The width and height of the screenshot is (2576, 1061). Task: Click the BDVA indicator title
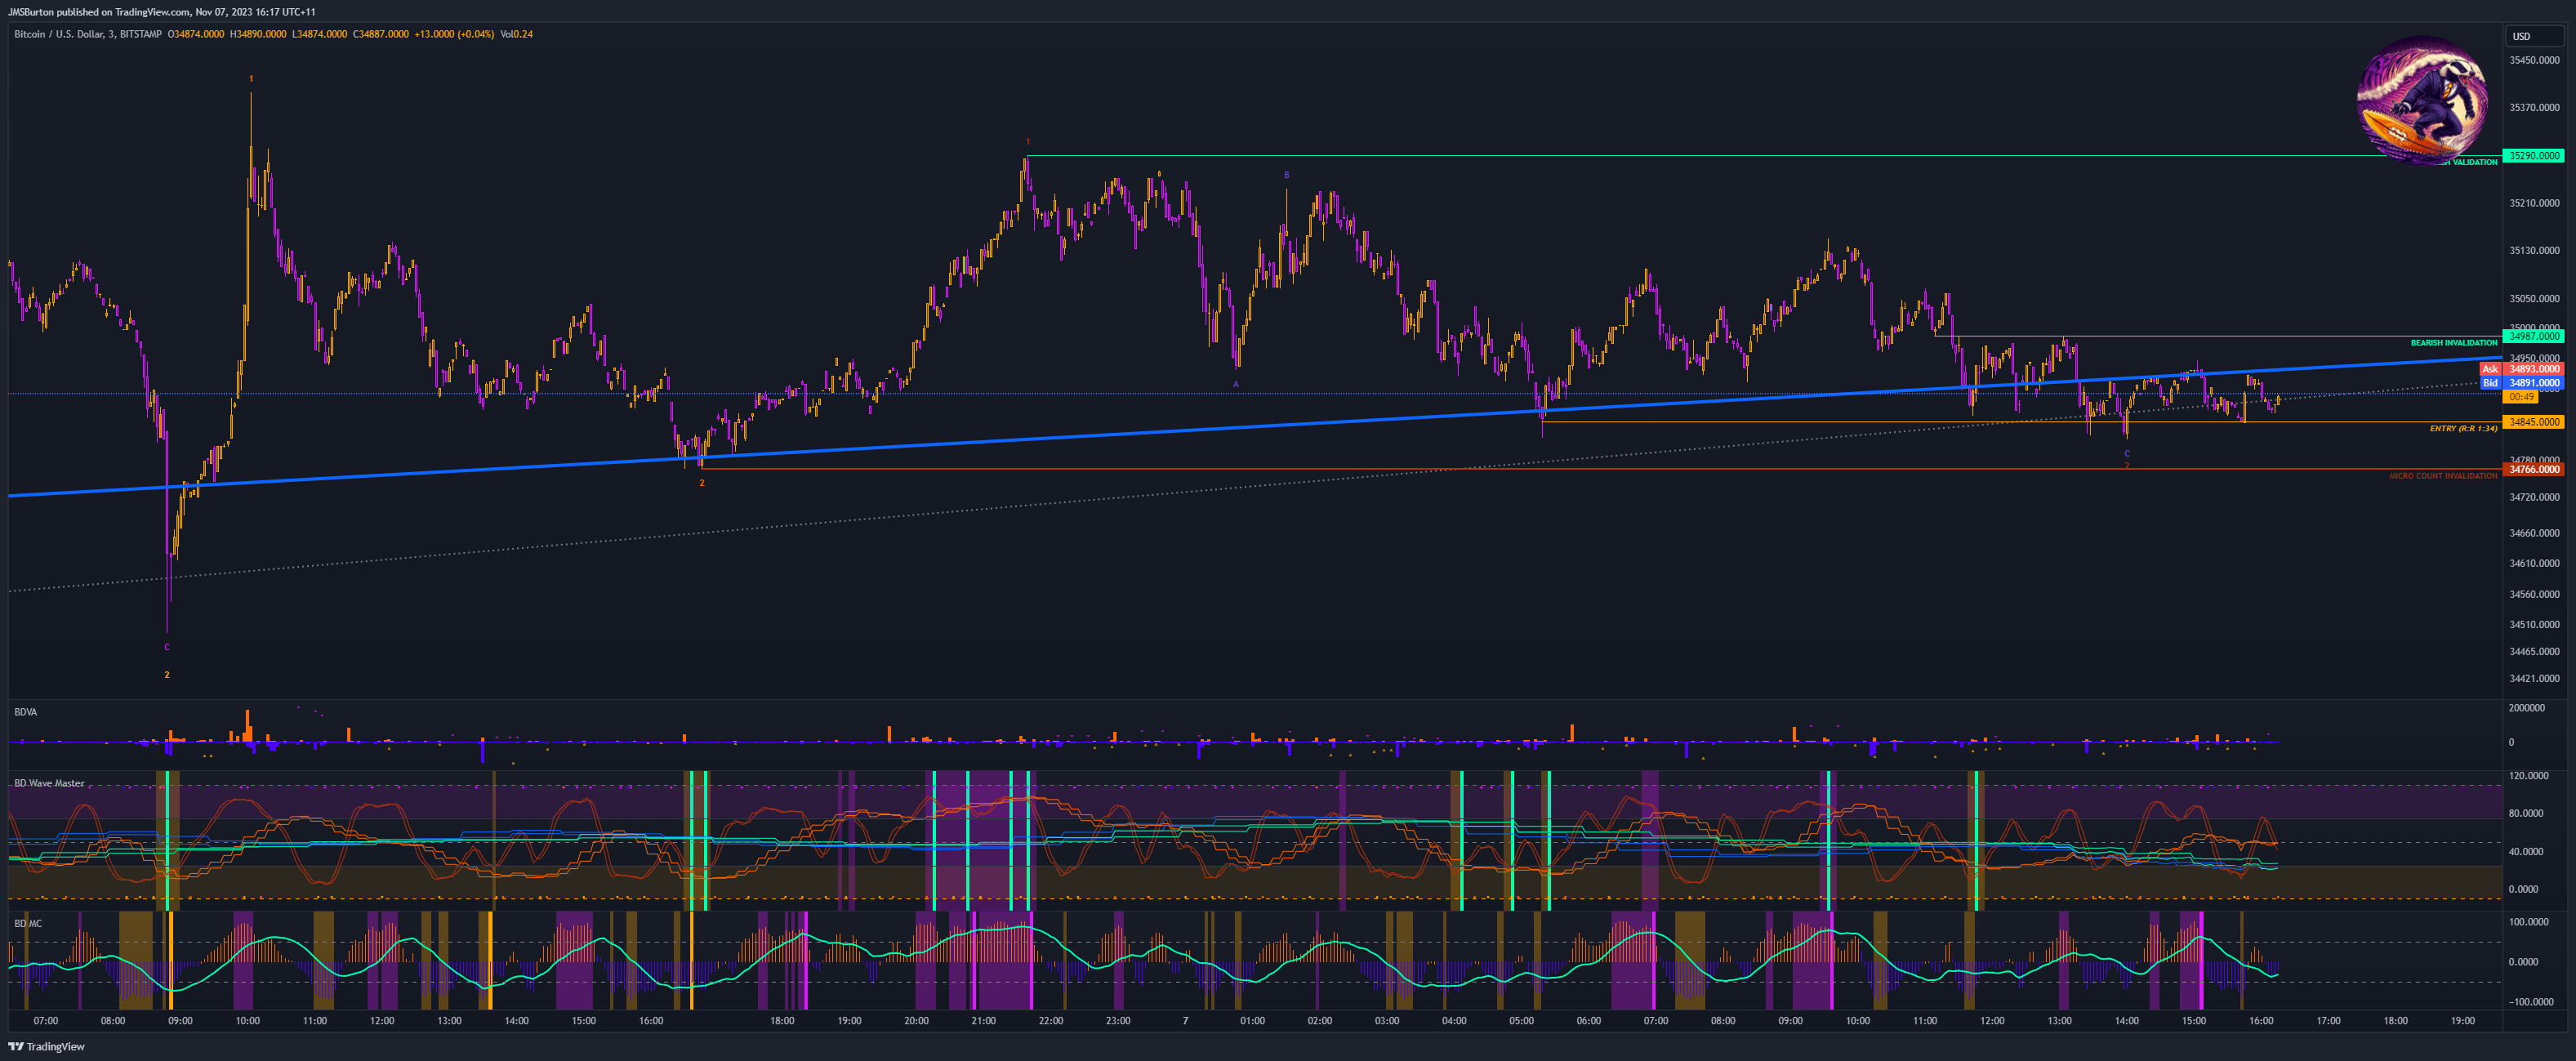(x=26, y=712)
